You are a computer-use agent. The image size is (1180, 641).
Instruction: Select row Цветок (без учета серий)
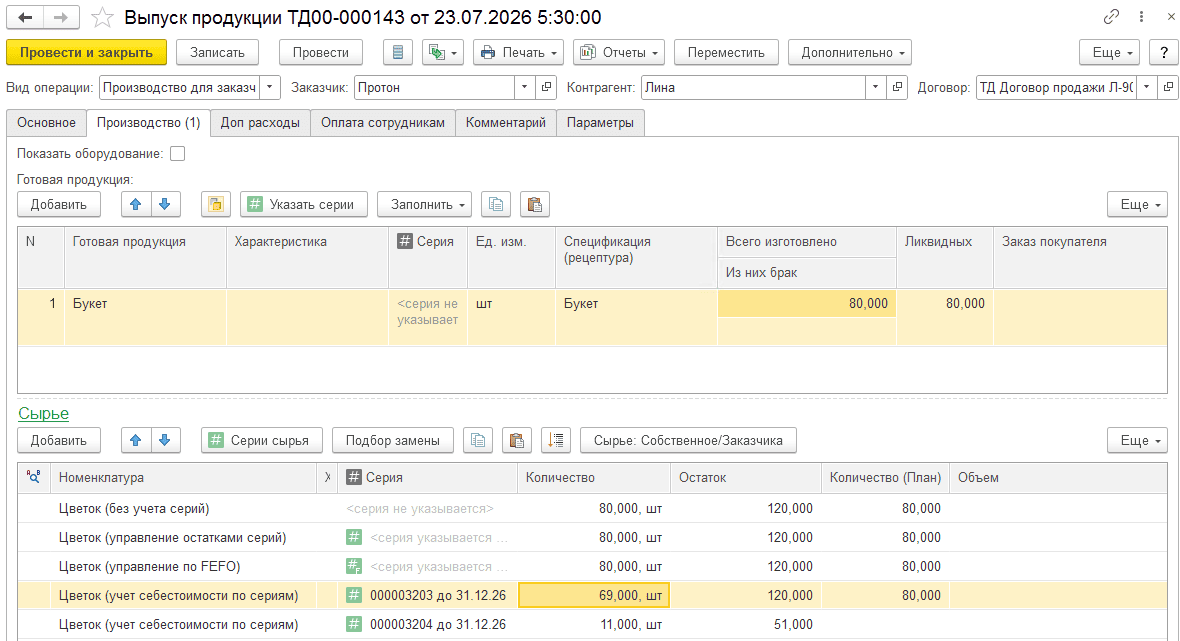(592, 509)
